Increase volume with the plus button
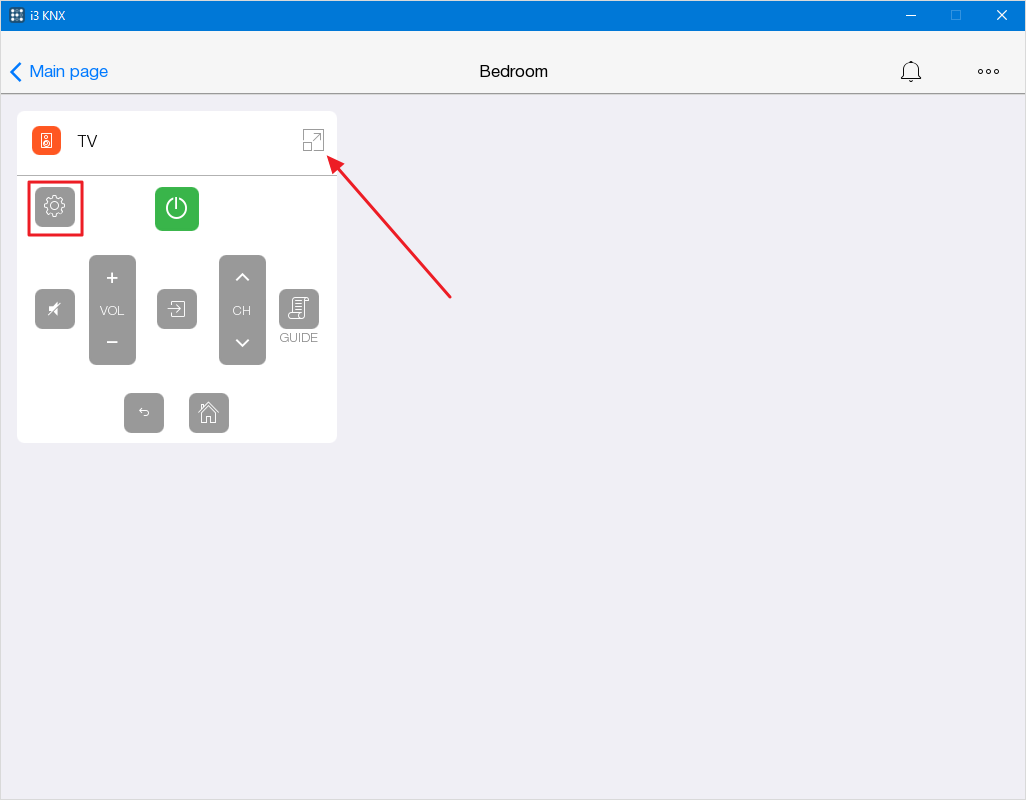This screenshot has height=800, width=1026. (112, 278)
